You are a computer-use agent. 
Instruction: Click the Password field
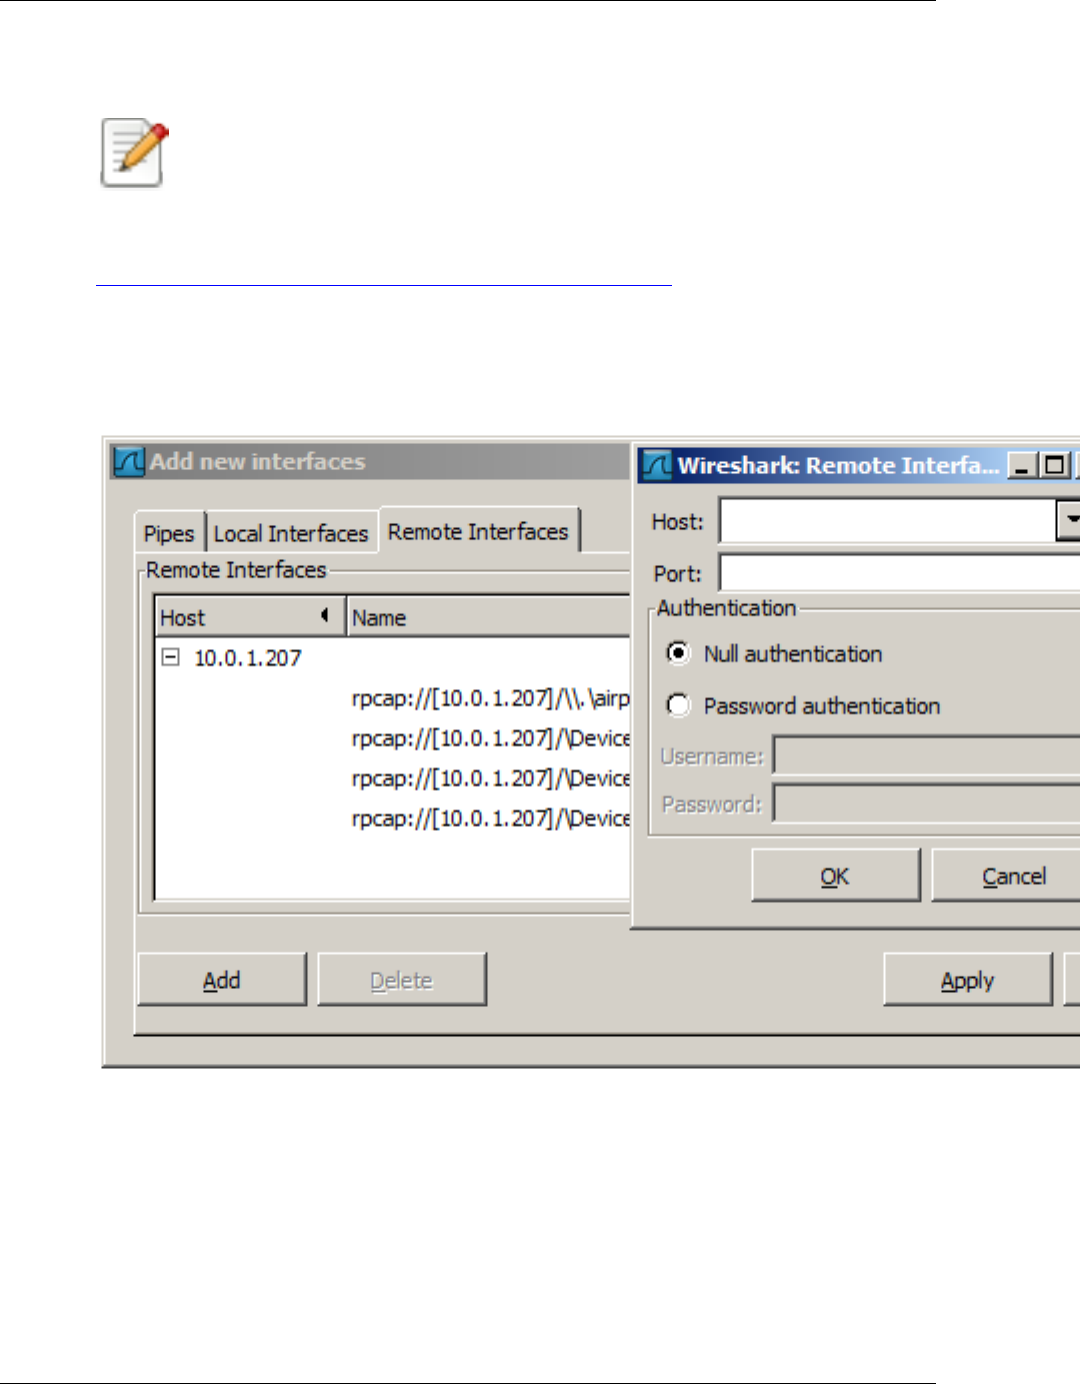(927, 804)
